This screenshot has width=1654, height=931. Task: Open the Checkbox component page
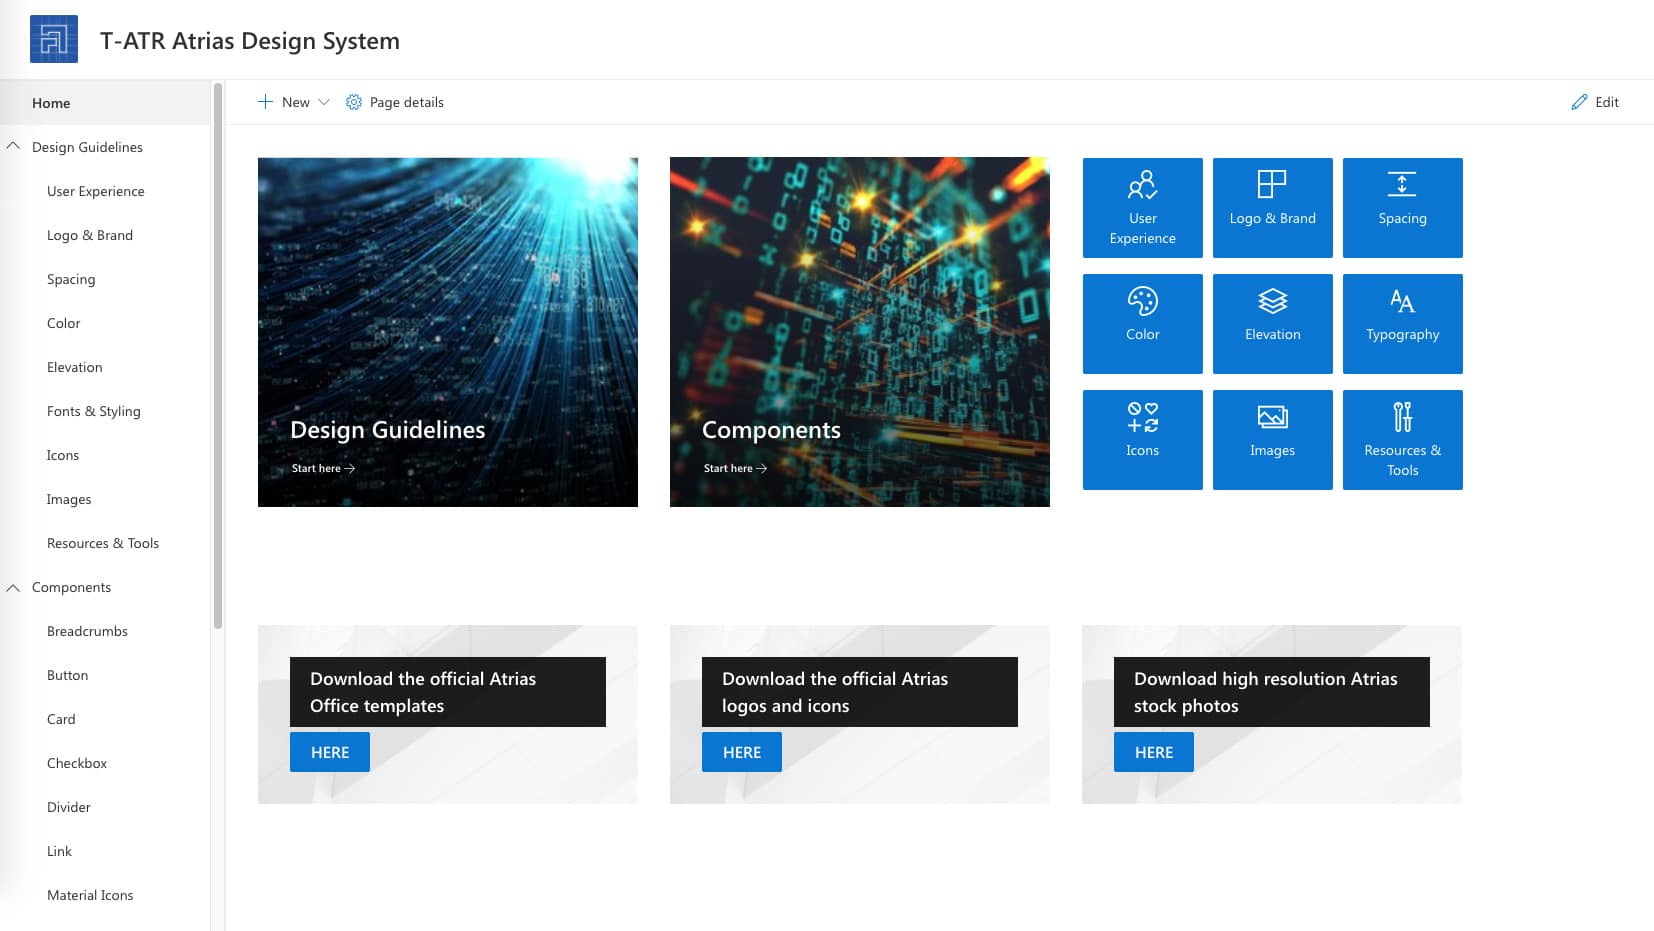(77, 763)
